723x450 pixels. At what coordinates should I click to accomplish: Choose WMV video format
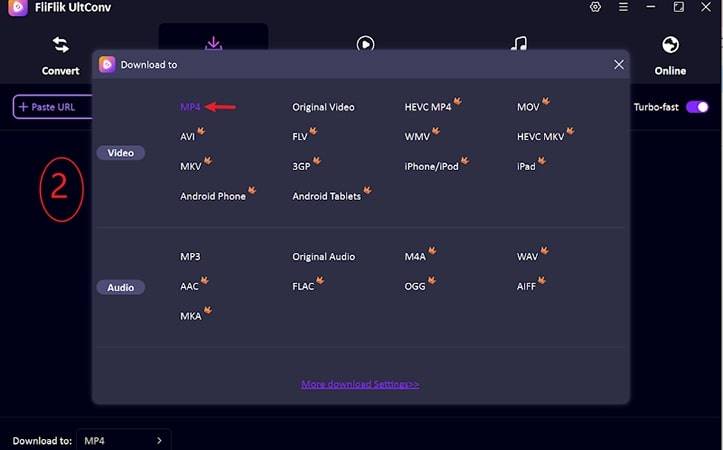[417, 136]
